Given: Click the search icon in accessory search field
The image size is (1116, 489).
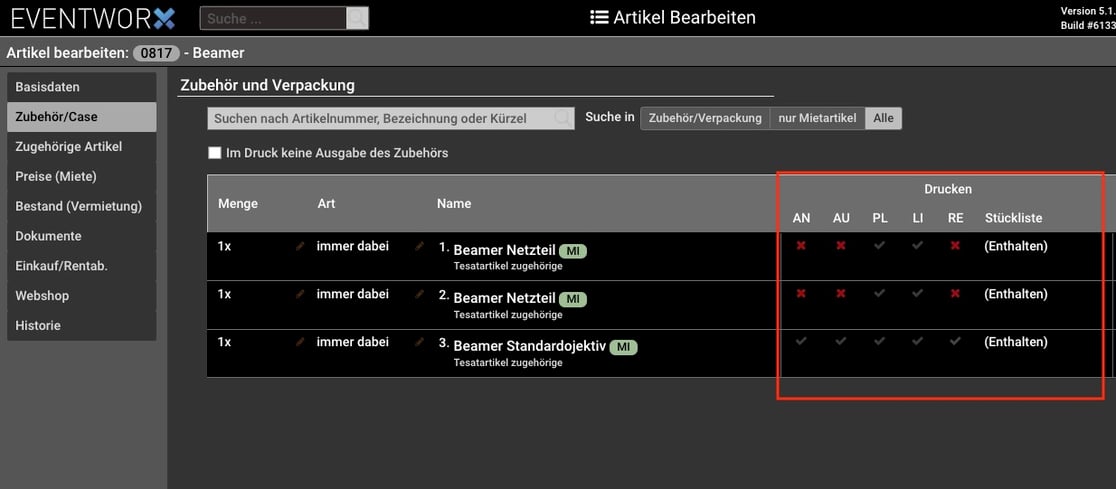Looking at the screenshot, I should 563,118.
